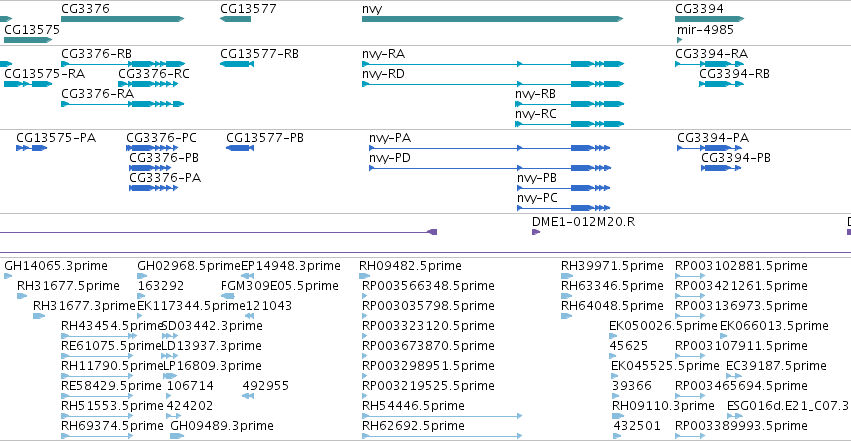Image resolution: width=851 pixels, height=441 pixels.
Task: Click the CG13575 gene label
Action: click(x=32, y=30)
